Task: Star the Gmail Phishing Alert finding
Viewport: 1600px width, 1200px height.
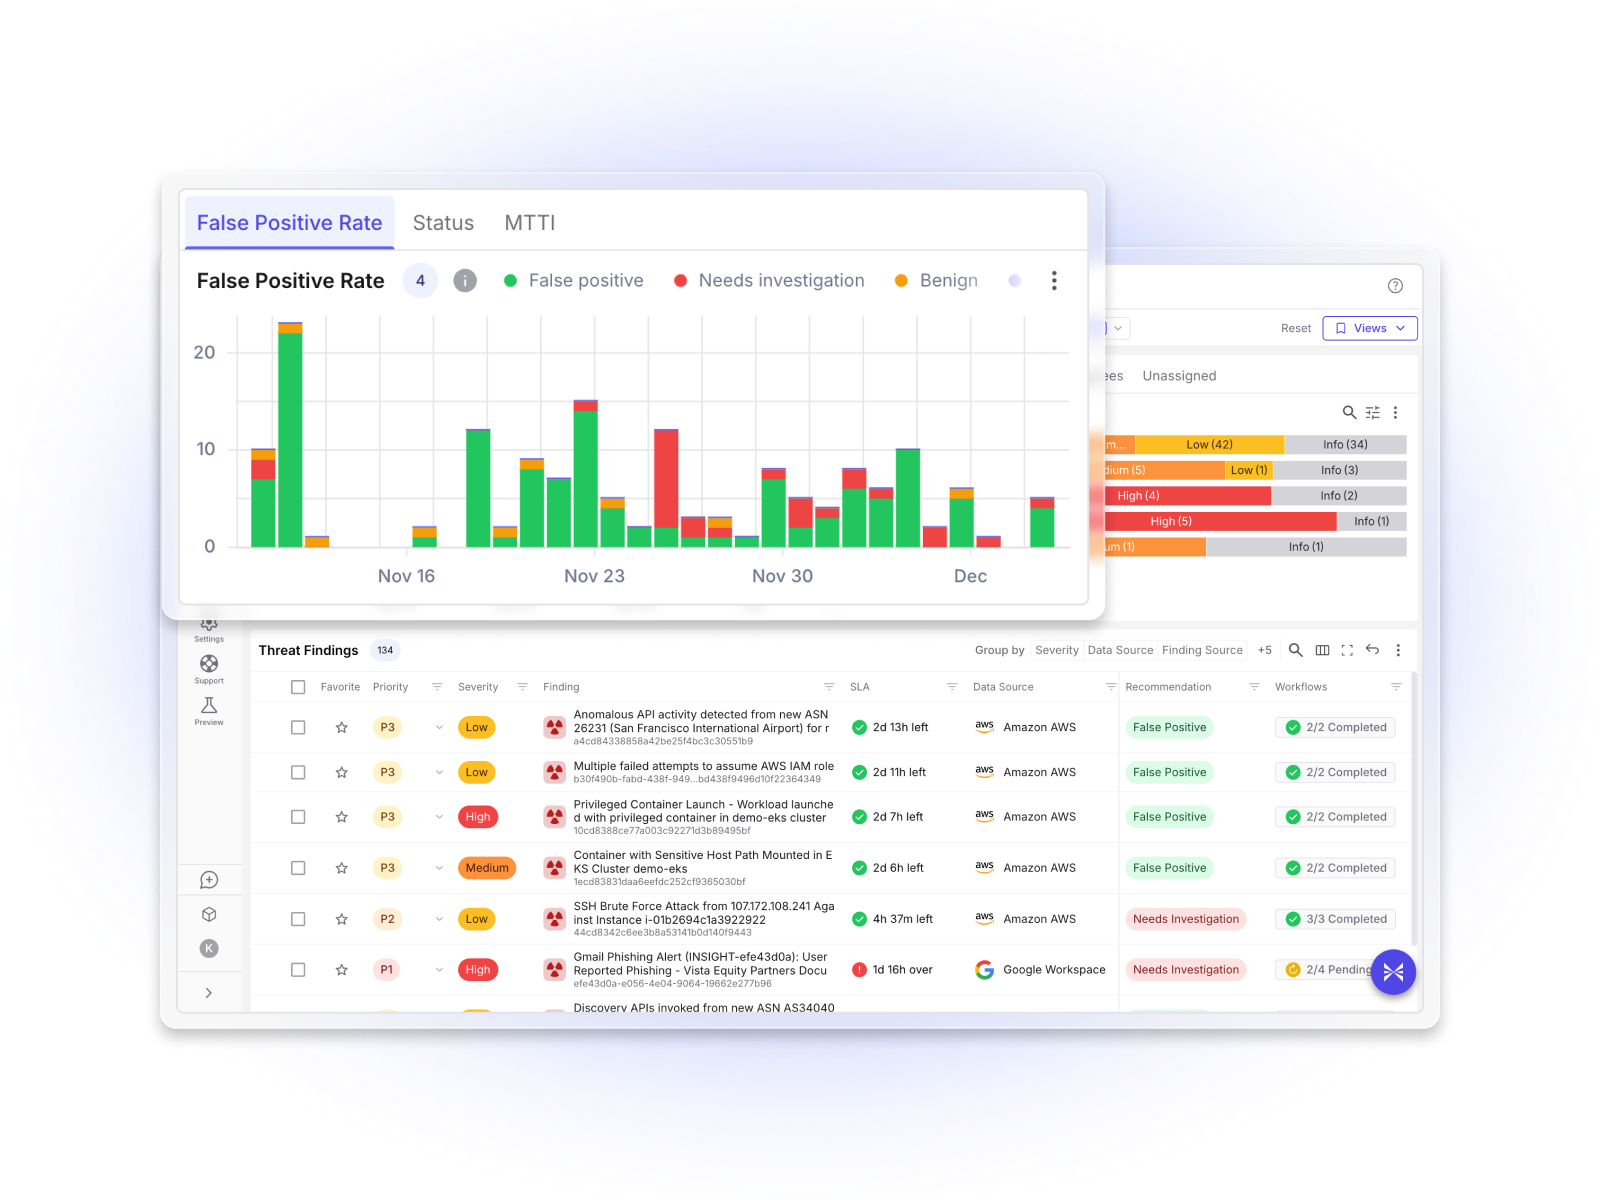Action: point(342,970)
